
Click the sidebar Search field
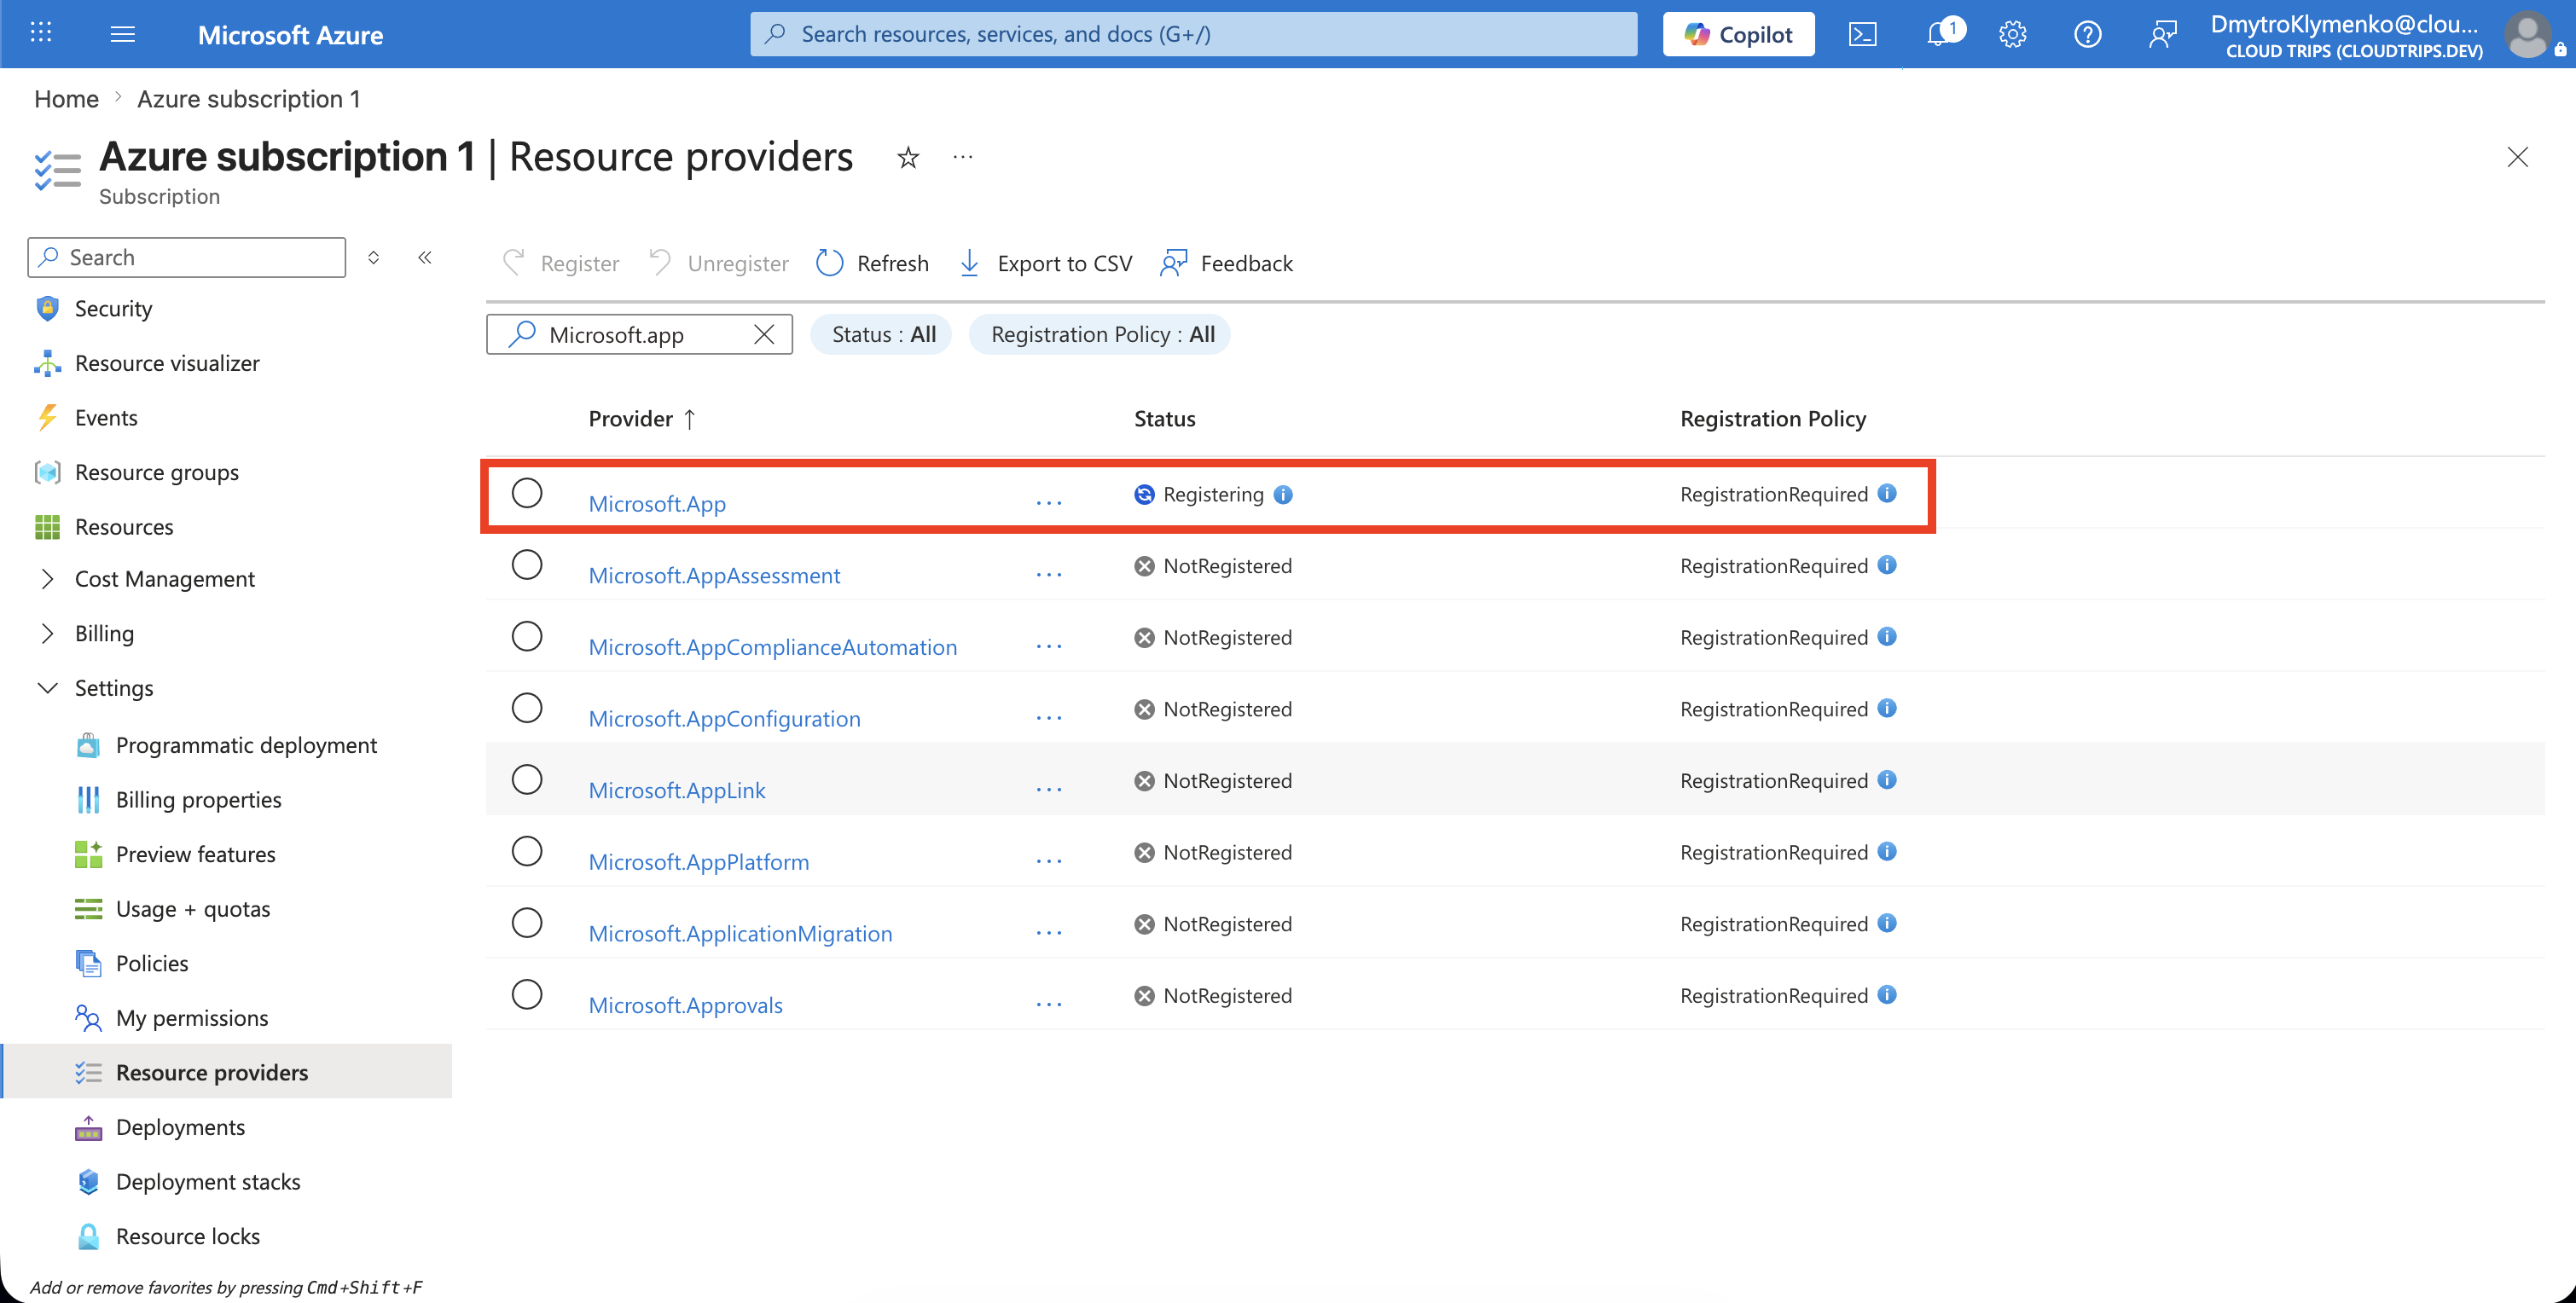point(187,257)
